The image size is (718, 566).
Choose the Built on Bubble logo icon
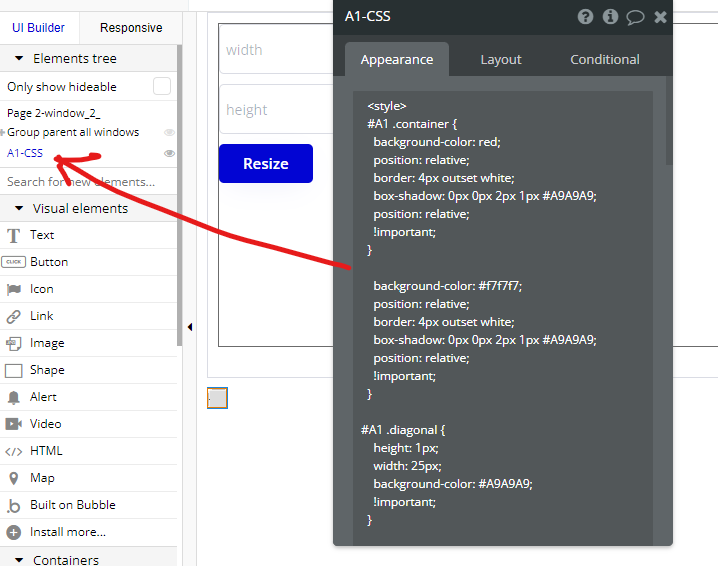point(13,505)
